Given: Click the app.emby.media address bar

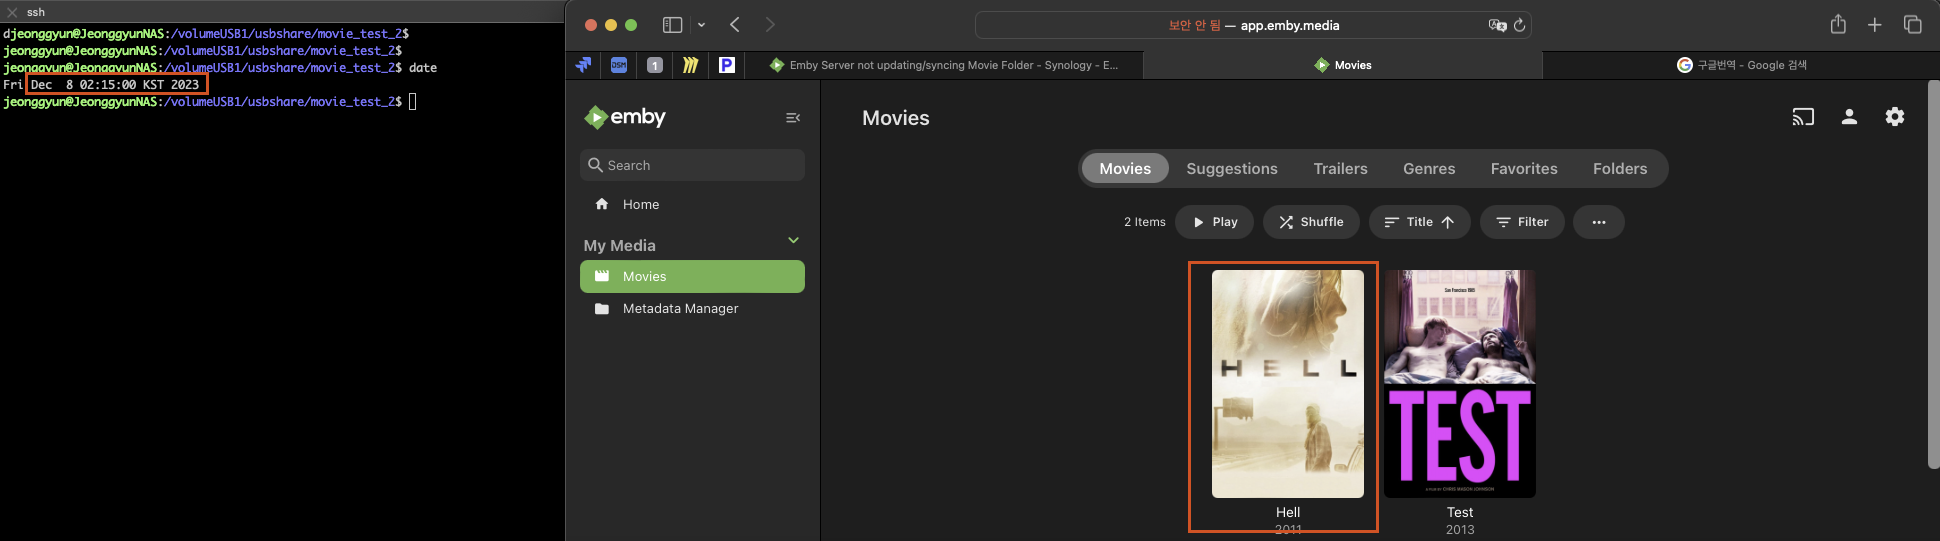Looking at the screenshot, I should coord(1253,25).
